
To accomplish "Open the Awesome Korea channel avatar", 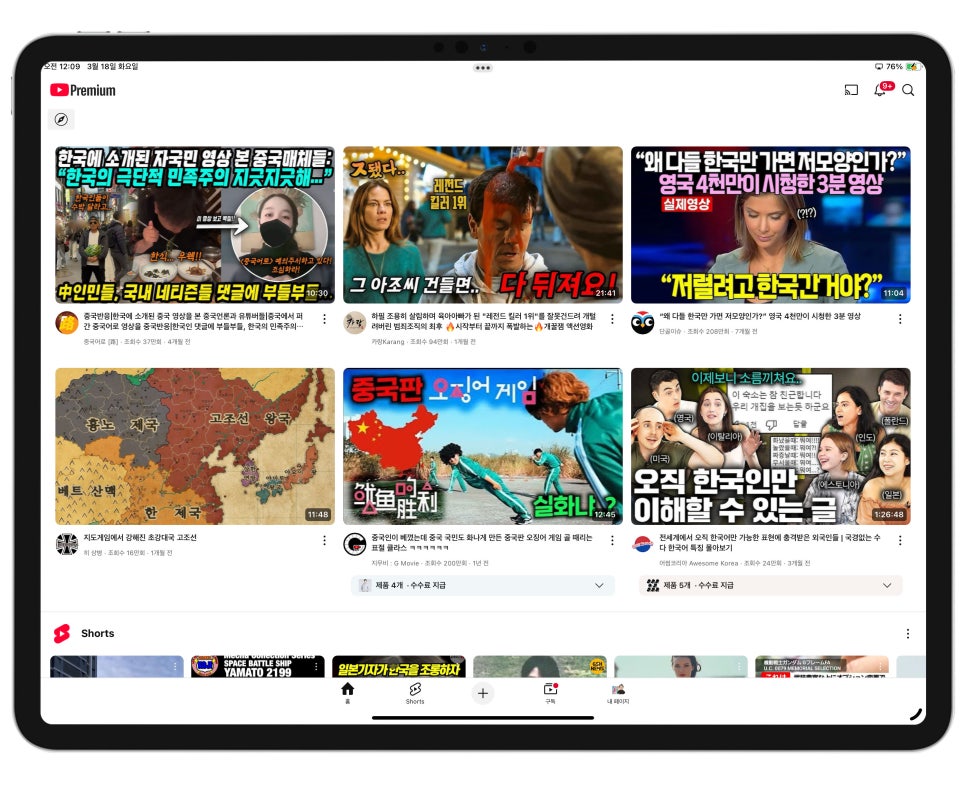I will pos(643,544).
